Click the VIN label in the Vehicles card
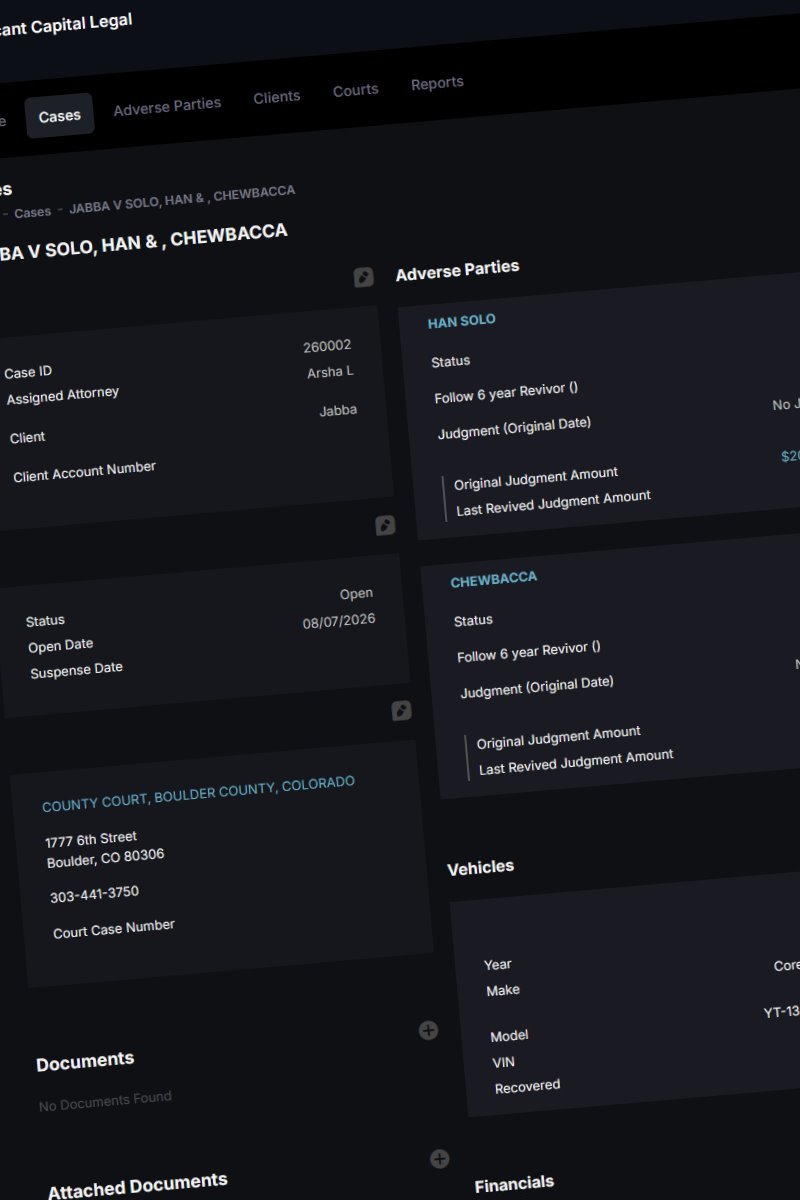The image size is (800, 1200). click(x=504, y=1062)
